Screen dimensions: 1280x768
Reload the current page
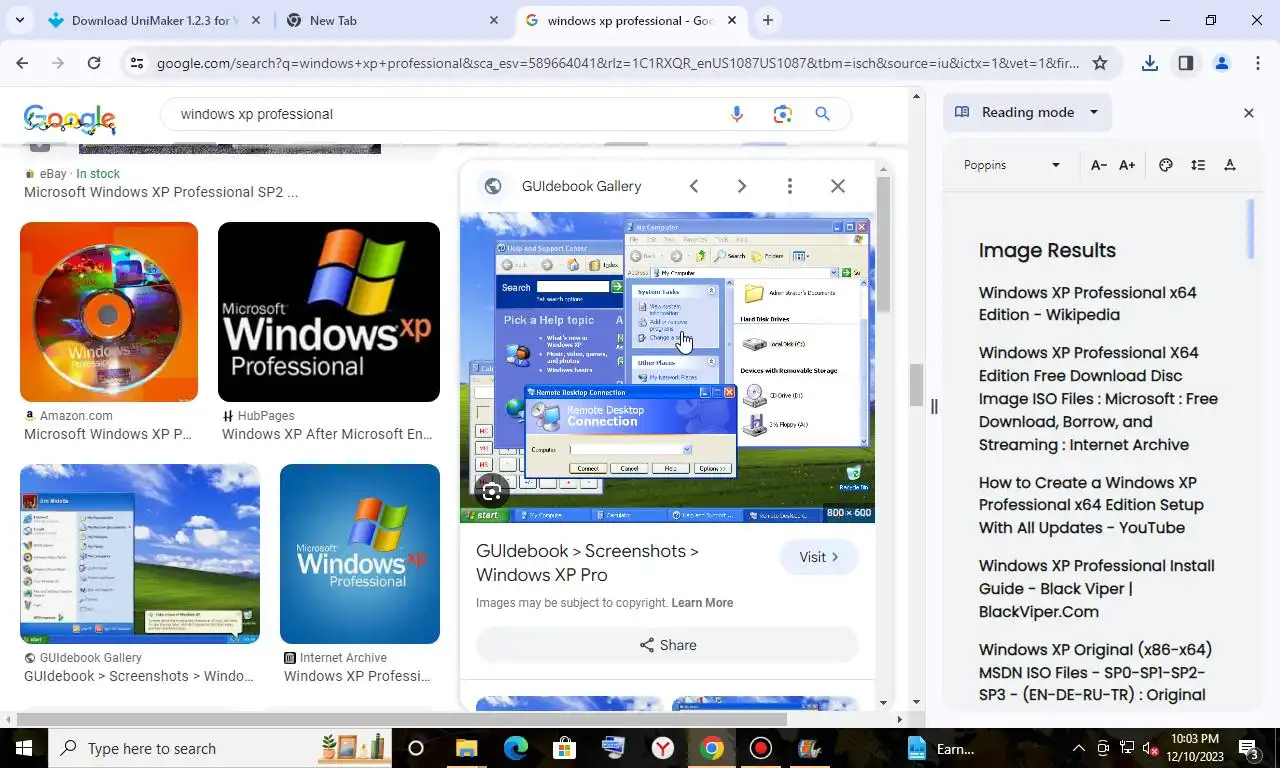94,63
